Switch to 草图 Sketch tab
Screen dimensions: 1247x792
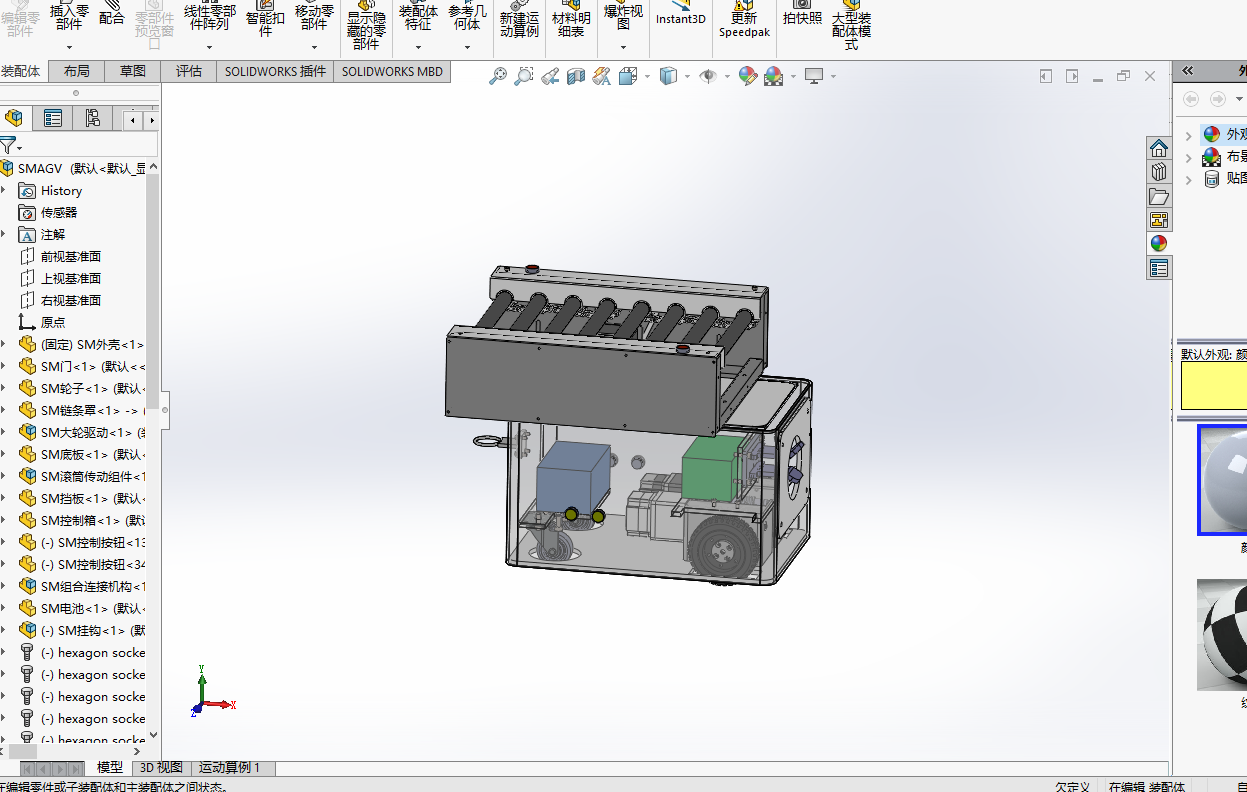(133, 71)
